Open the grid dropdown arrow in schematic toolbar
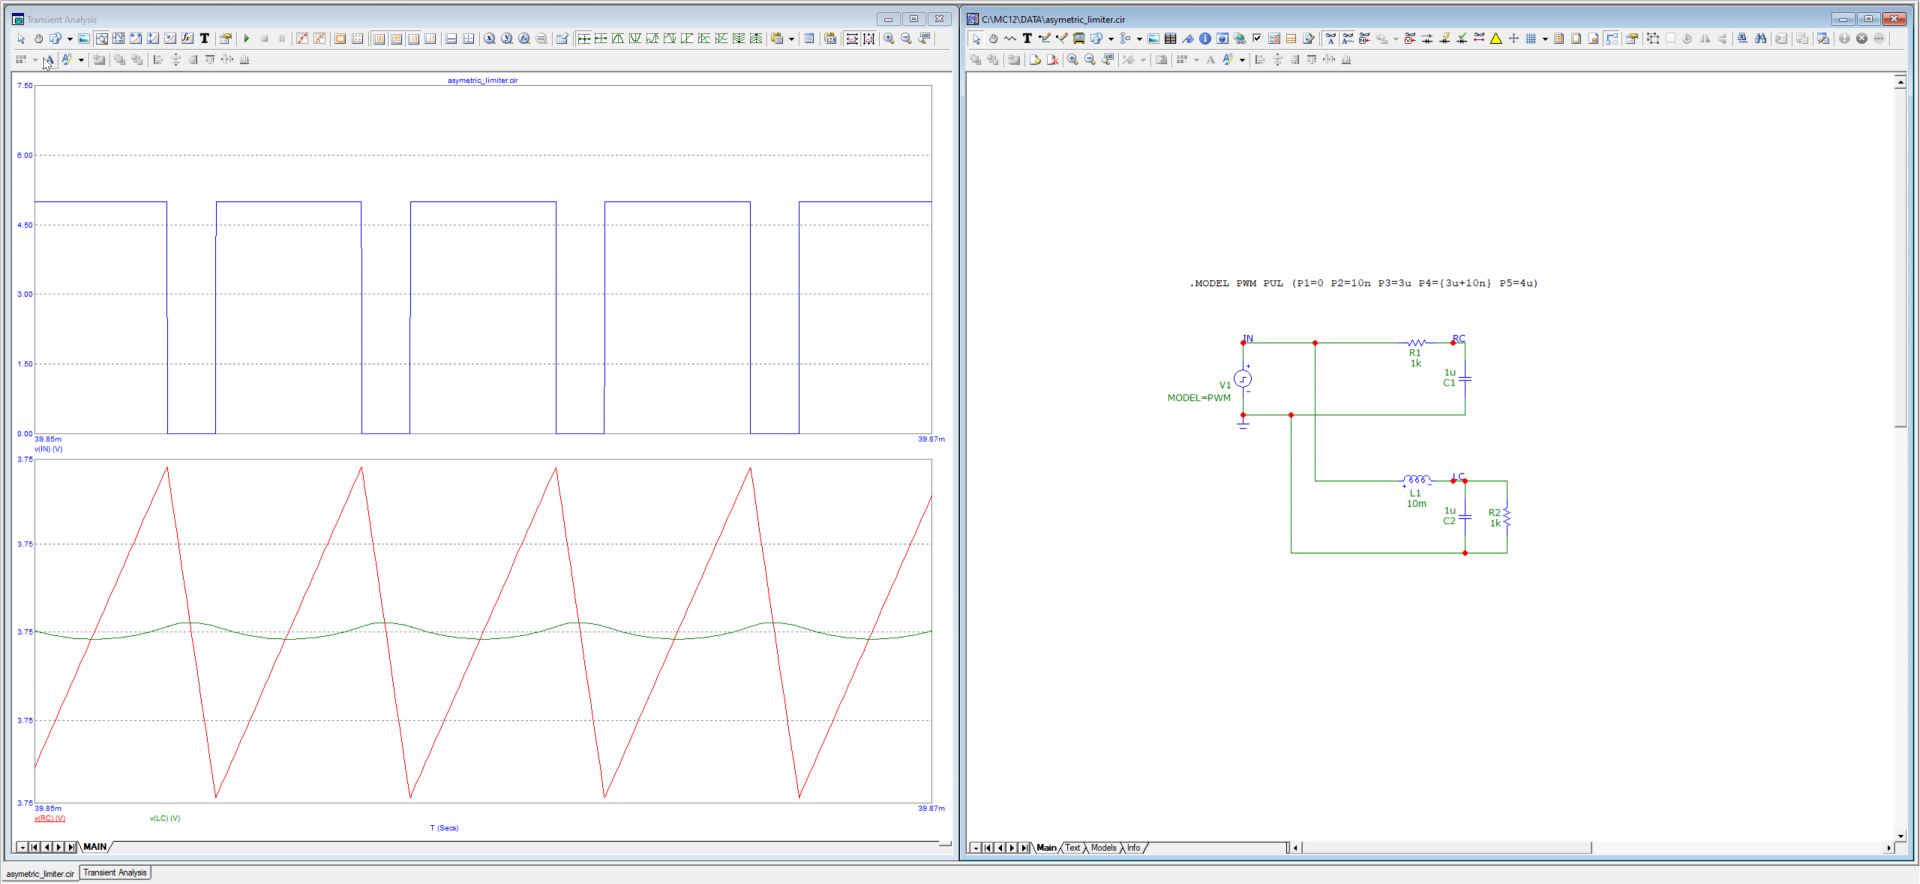The width and height of the screenshot is (1920, 884). pyautogui.click(x=1545, y=39)
